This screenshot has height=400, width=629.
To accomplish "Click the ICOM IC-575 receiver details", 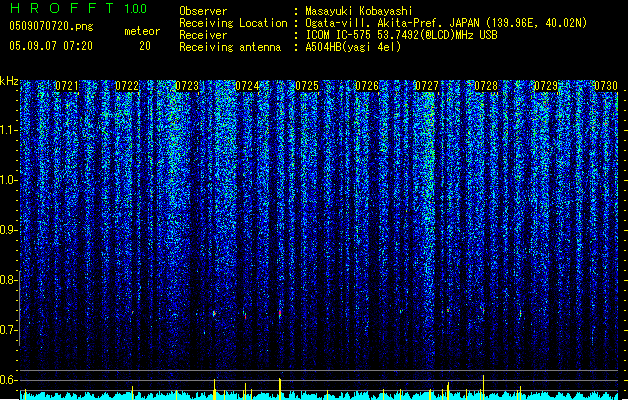I will tap(402, 35).
